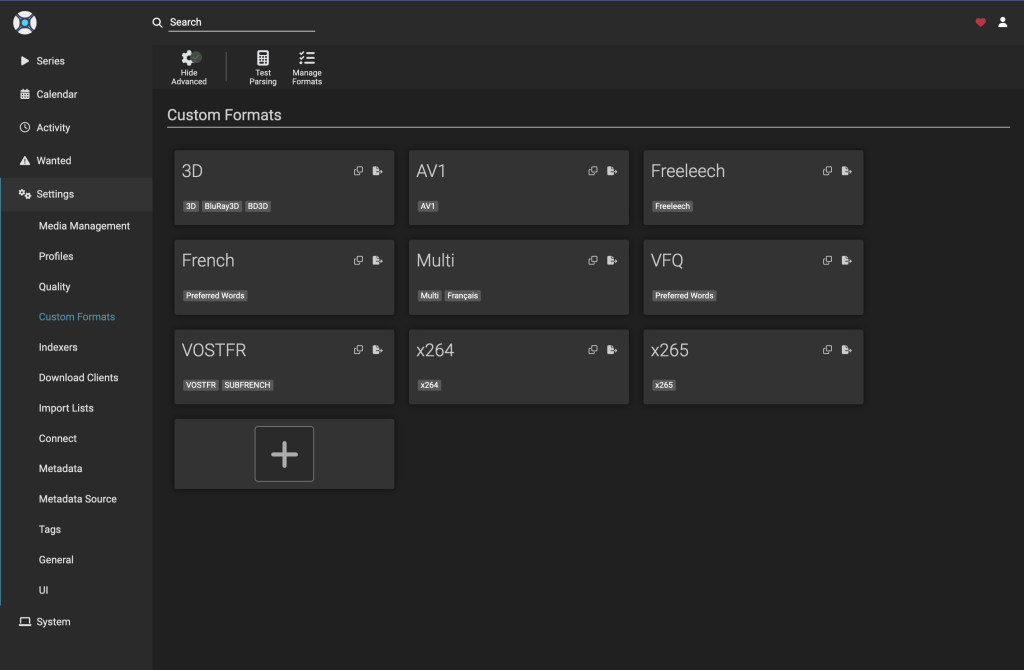The image size is (1024, 670).
Task: Export the AV1 custom format
Action: click(x=612, y=171)
